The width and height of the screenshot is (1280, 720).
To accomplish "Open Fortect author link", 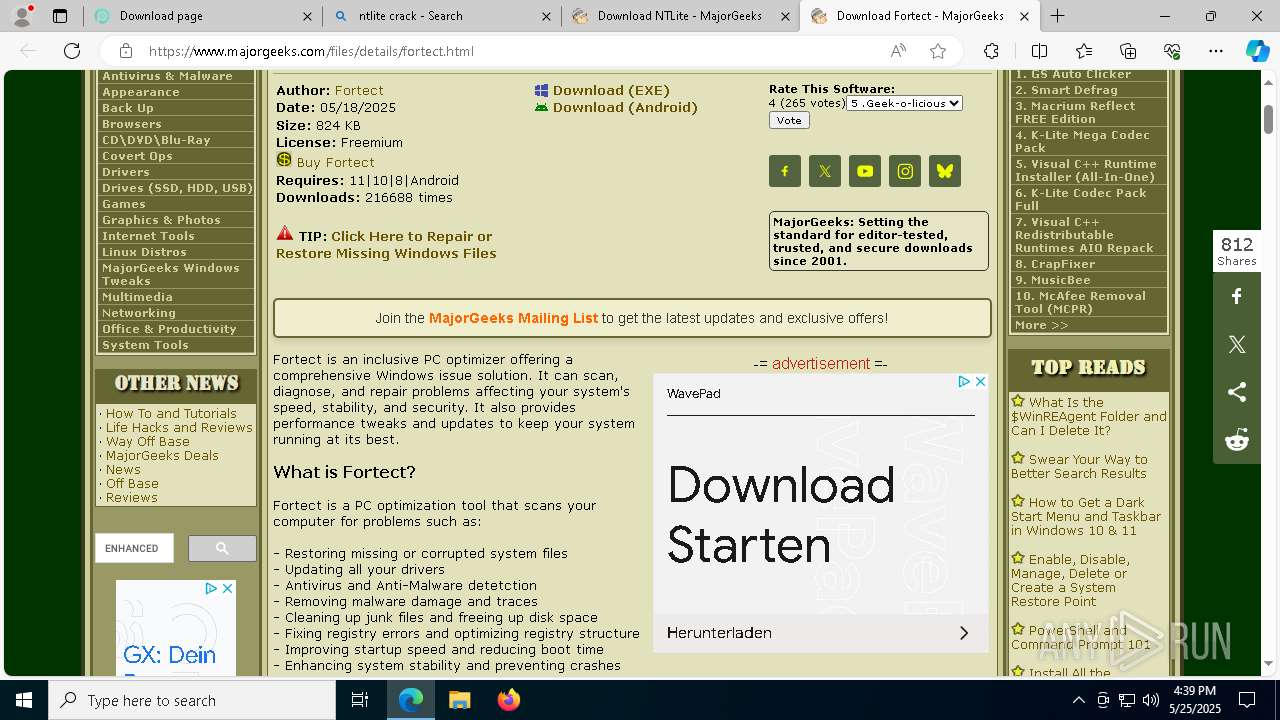I will tap(359, 90).
